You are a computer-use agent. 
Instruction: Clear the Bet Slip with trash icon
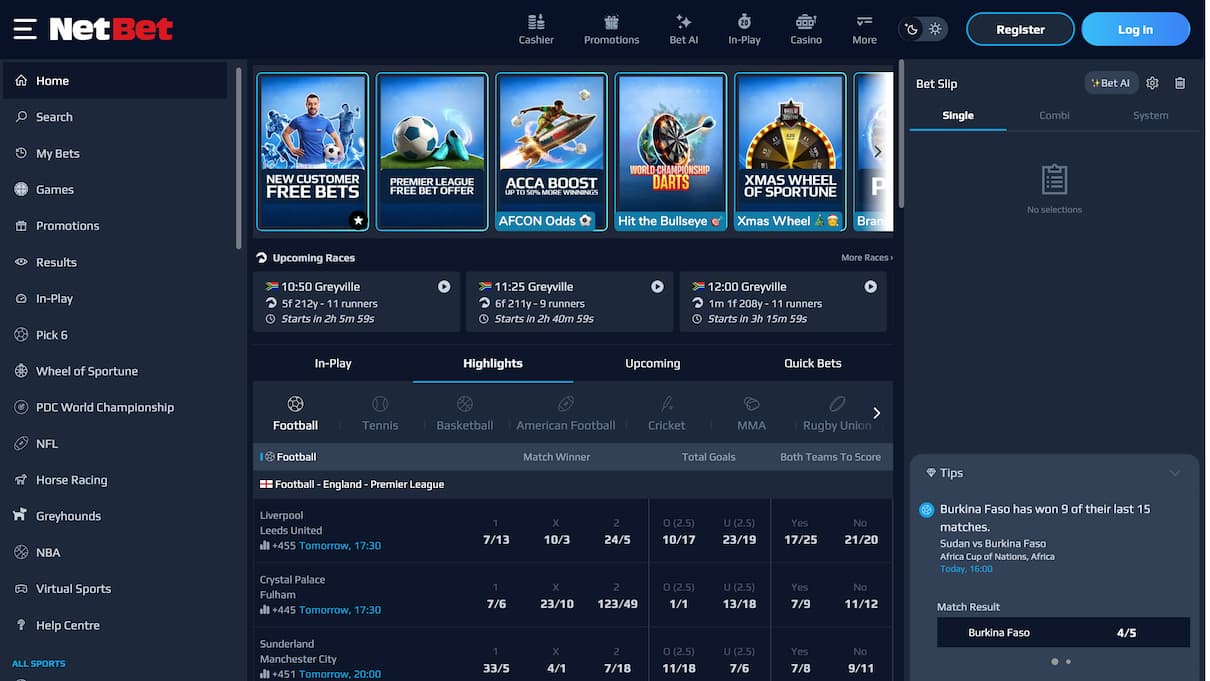click(x=1180, y=83)
